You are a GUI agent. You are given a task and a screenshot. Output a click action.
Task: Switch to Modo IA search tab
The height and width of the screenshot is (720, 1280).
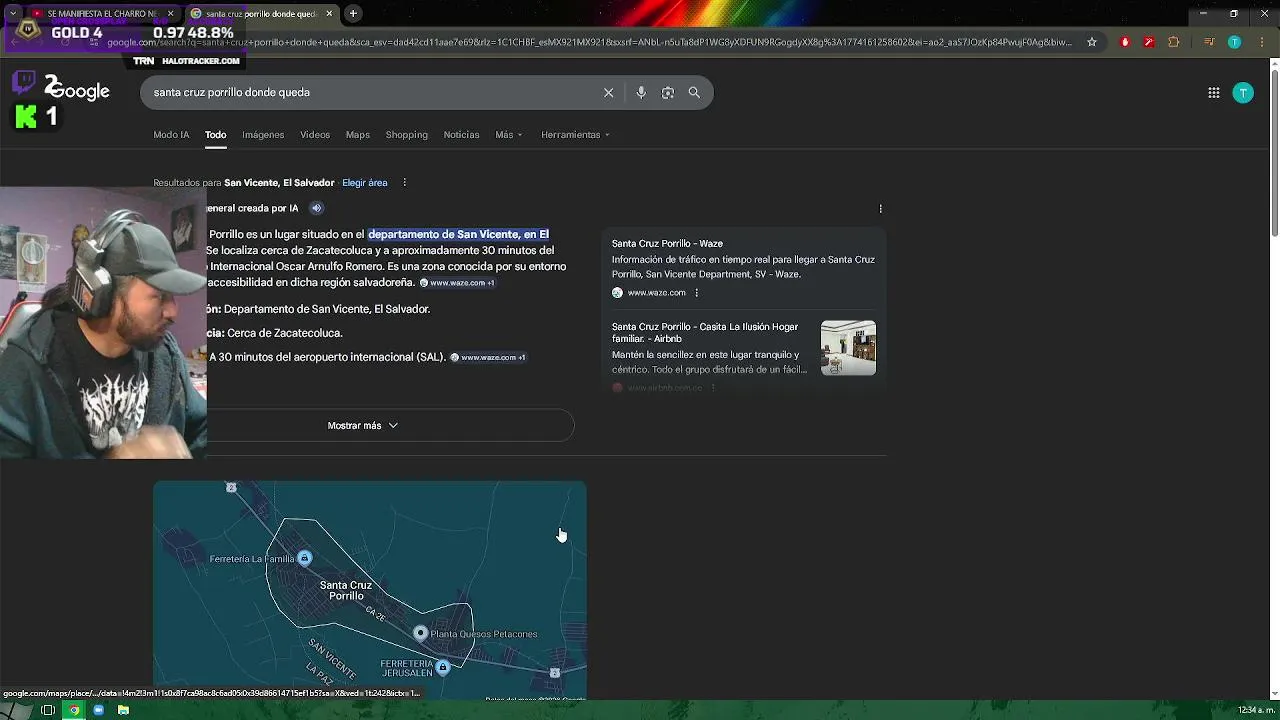point(171,135)
